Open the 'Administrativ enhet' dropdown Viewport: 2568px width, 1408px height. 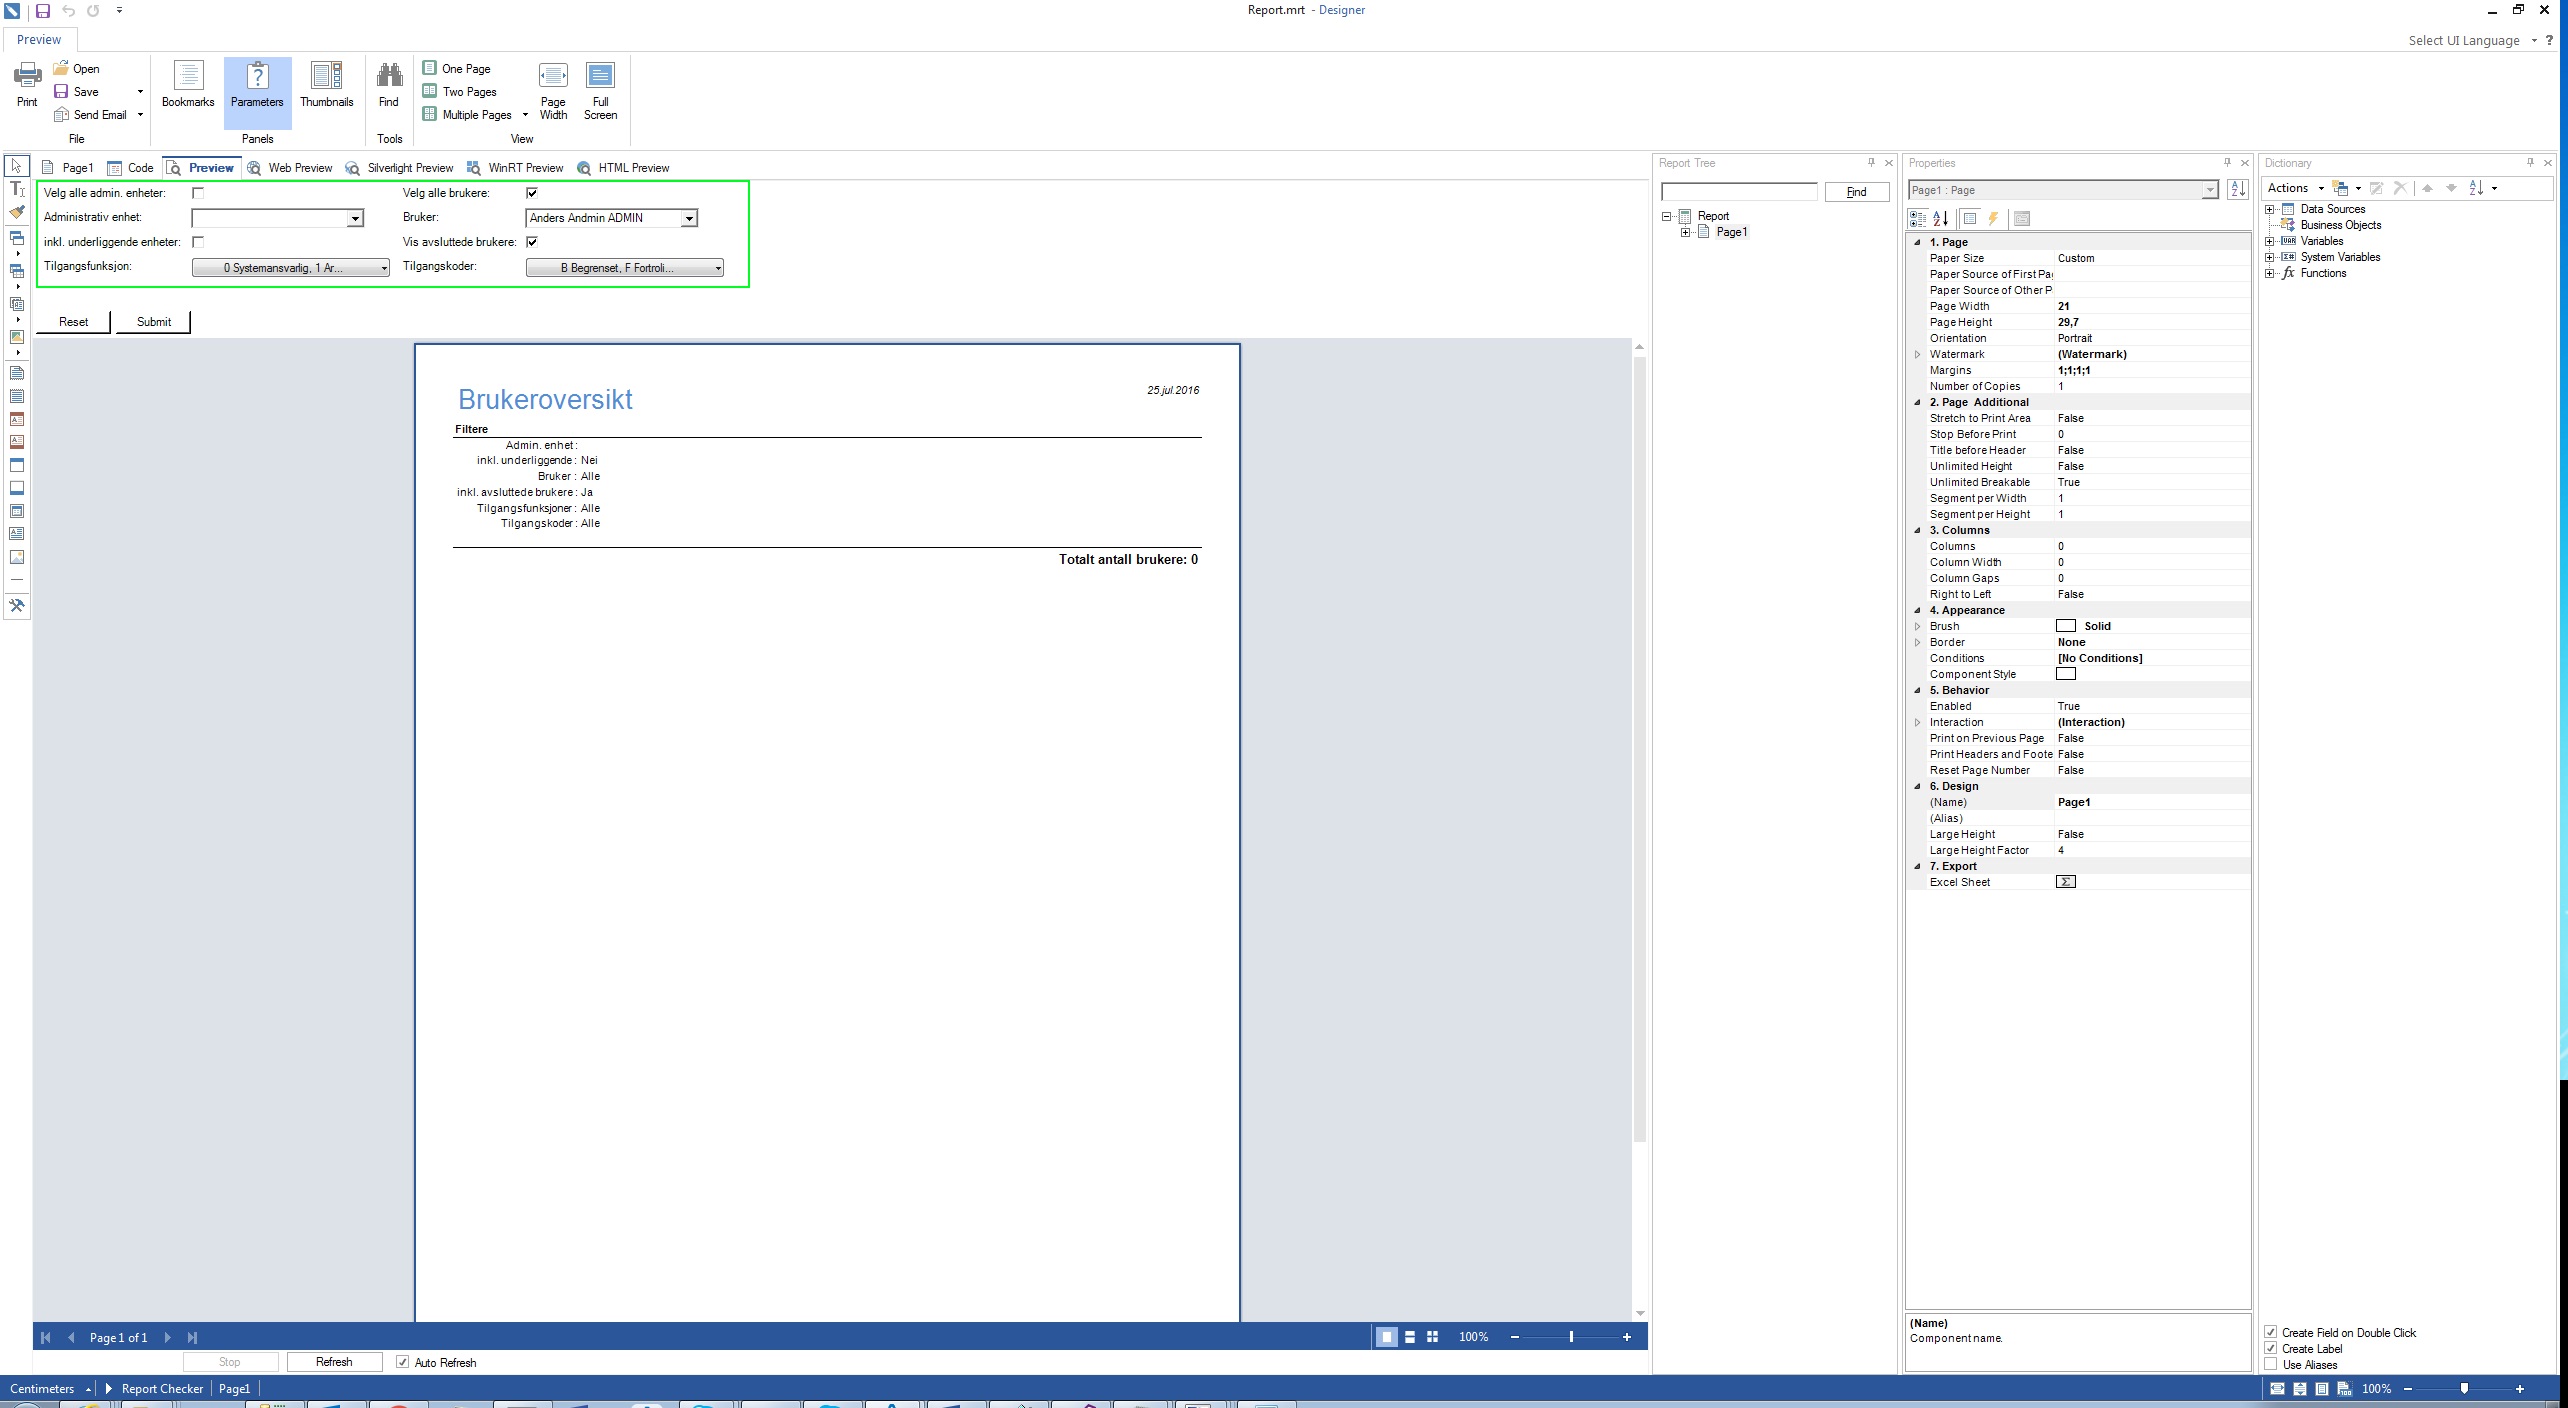[354, 218]
